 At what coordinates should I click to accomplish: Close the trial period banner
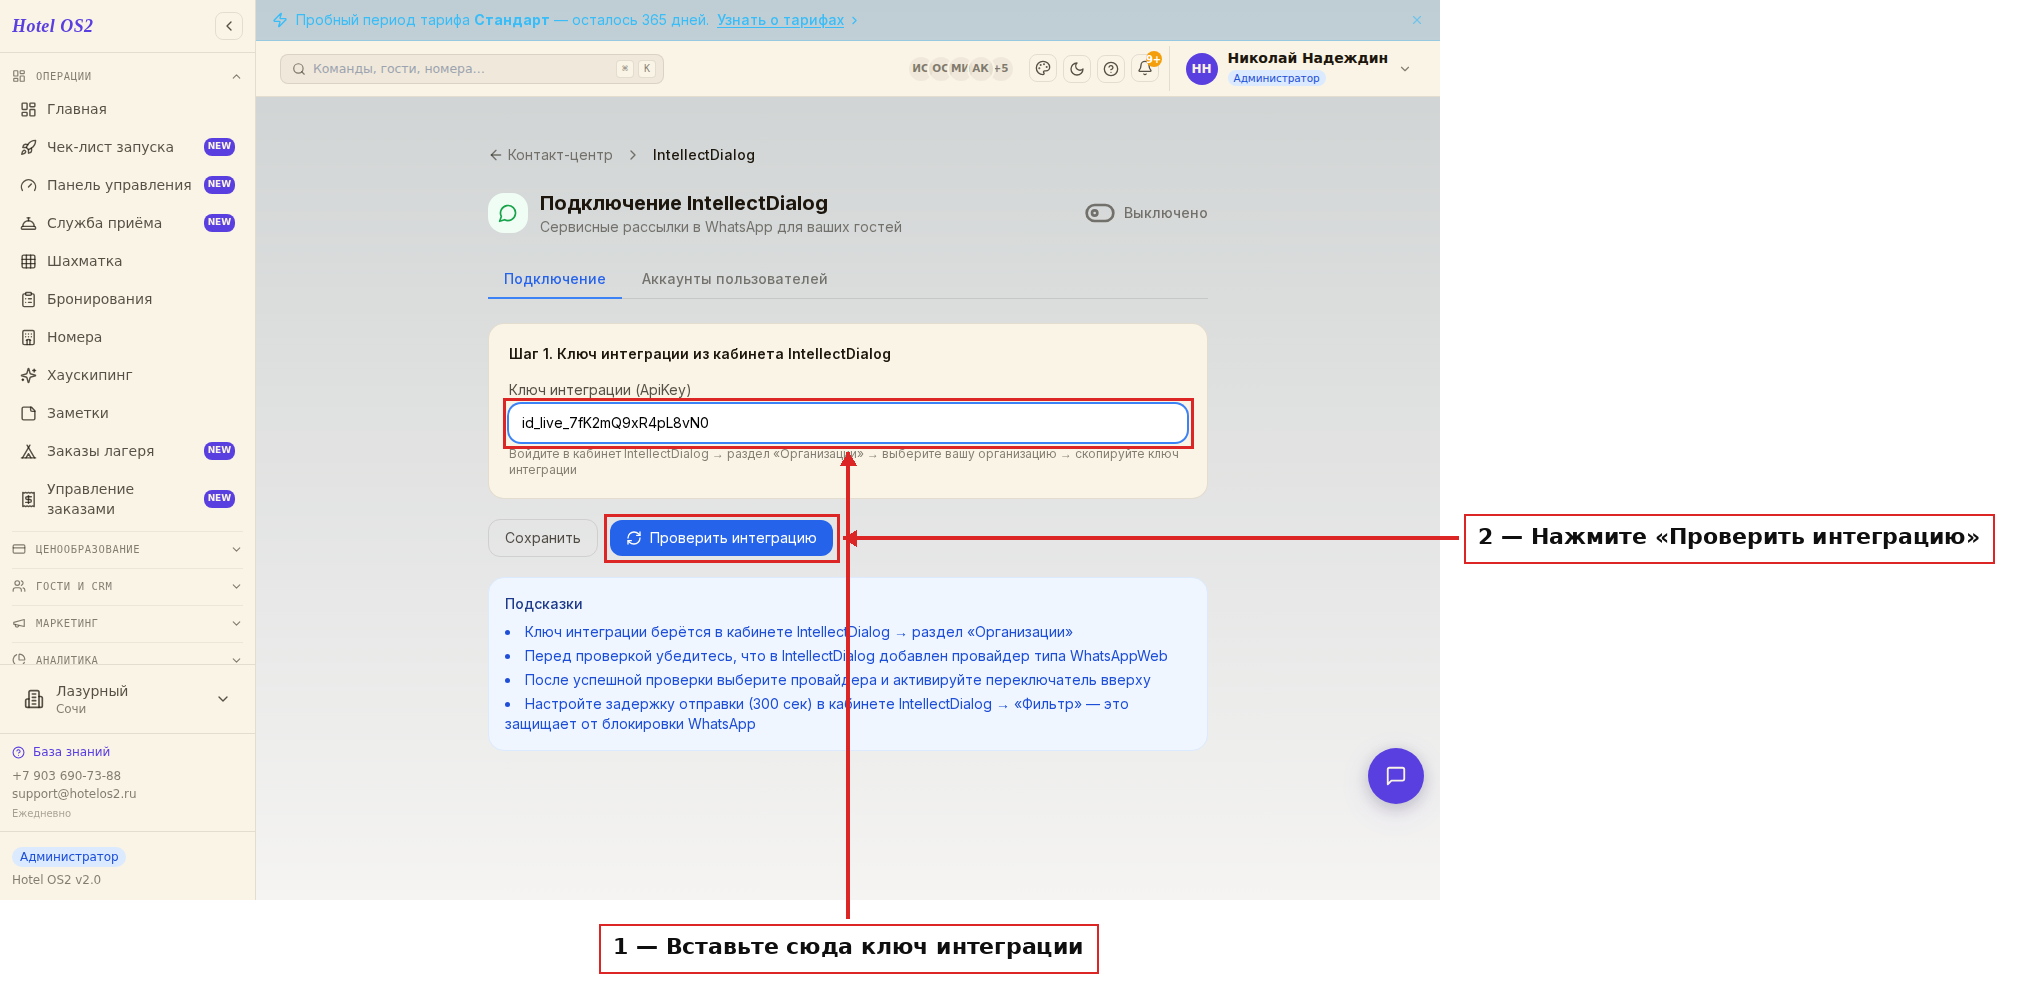tap(1417, 20)
